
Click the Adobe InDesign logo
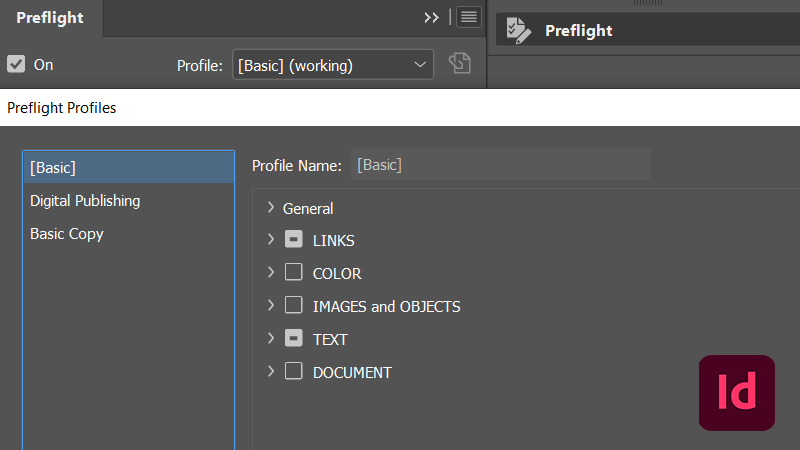coord(737,393)
